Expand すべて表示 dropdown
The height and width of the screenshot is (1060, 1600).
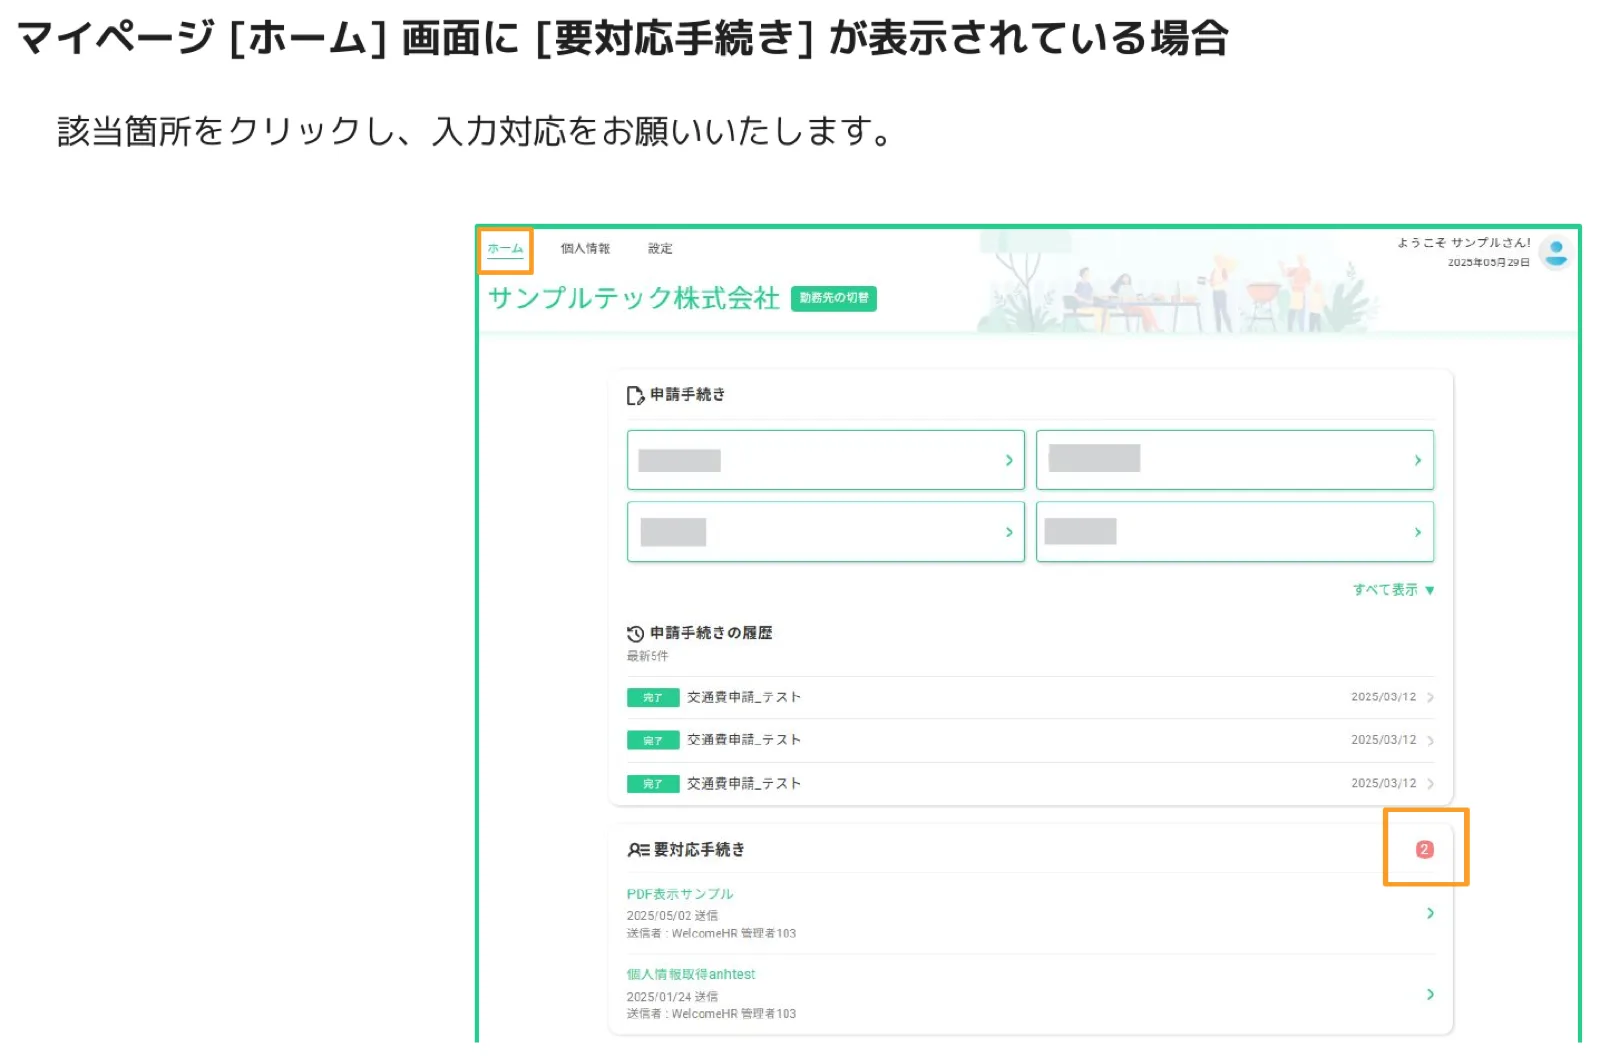tap(1394, 590)
